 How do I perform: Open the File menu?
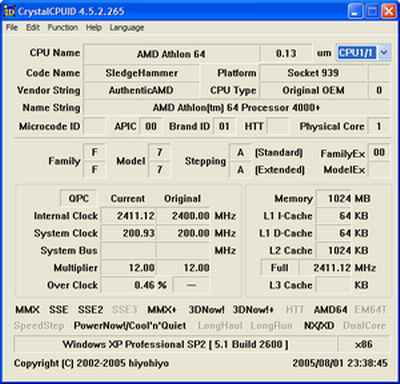pos(12,28)
